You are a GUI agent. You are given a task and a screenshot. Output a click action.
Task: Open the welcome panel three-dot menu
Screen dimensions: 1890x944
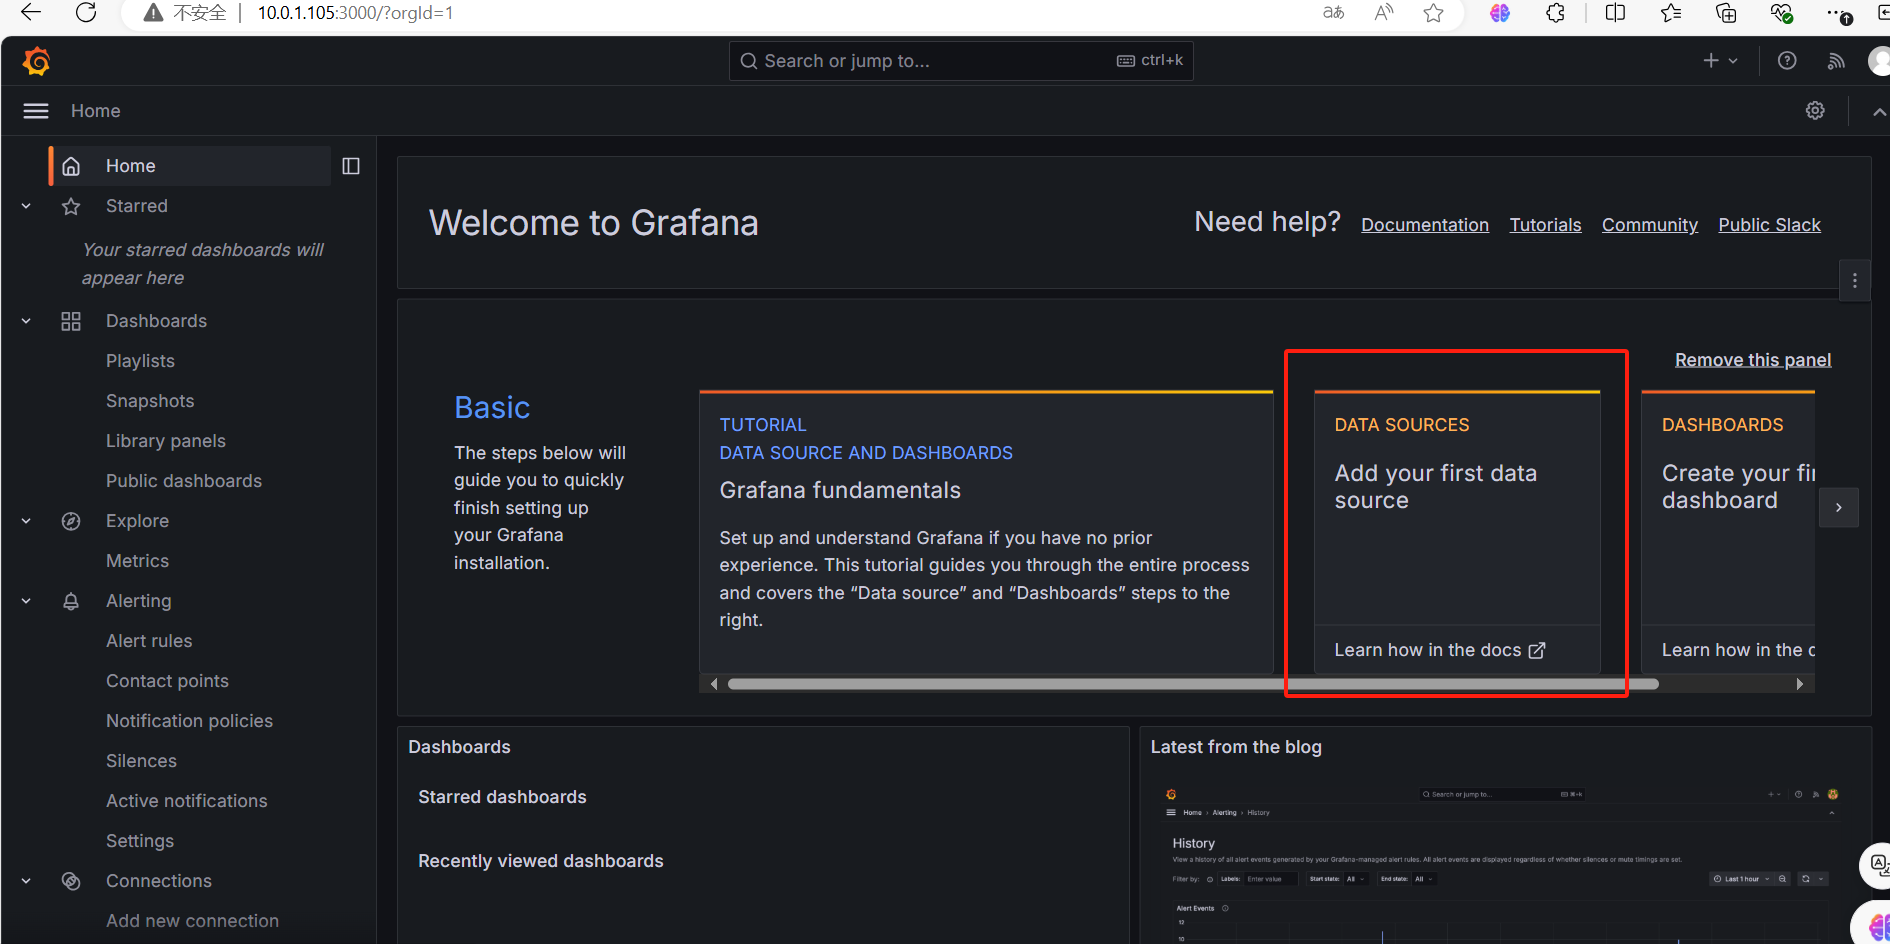(1855, 281)
